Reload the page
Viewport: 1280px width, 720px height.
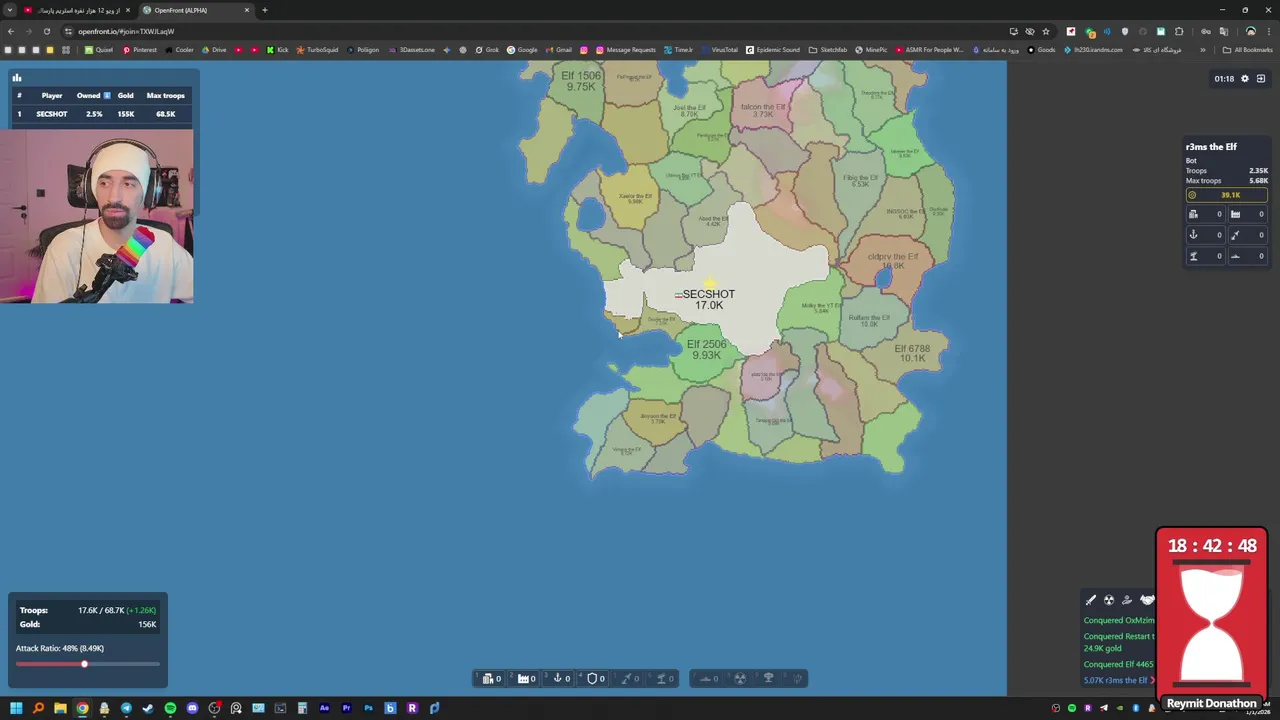click(46, 31)
